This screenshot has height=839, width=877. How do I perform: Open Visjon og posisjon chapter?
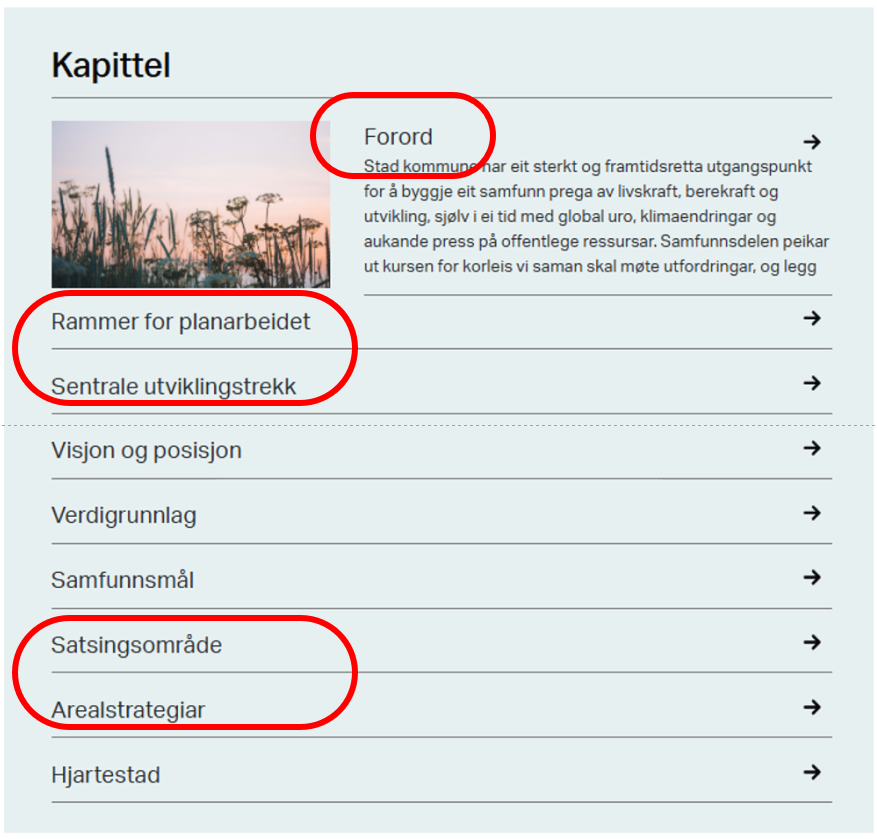tap(146, 451)
